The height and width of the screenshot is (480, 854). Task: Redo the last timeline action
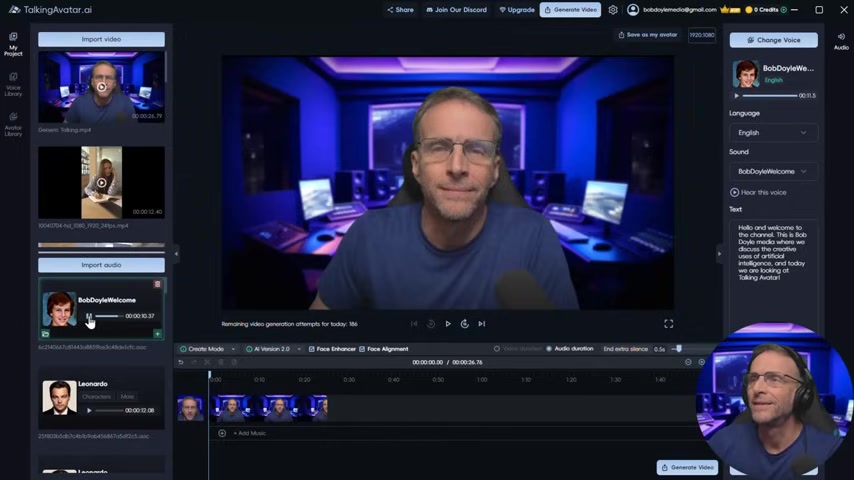194,362
